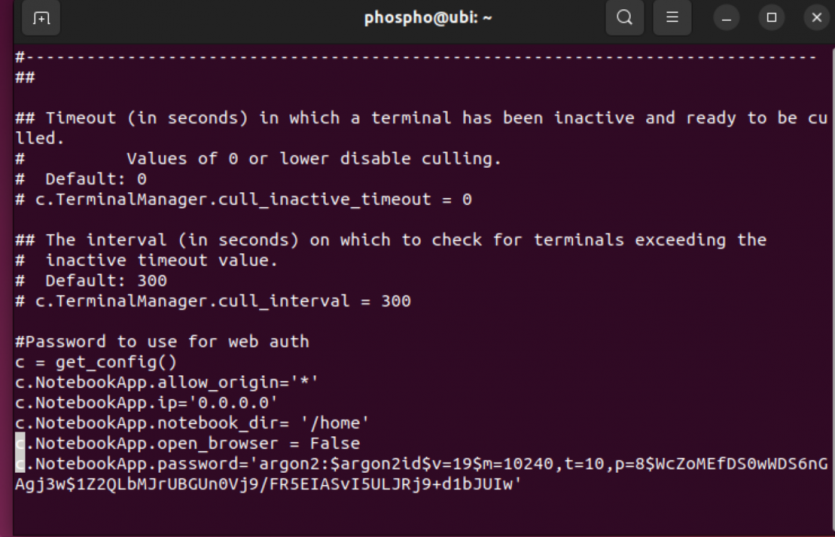This screenshot has height=537, width=835.
Task: Open the terminal search tool
Action: coord(624,18)
